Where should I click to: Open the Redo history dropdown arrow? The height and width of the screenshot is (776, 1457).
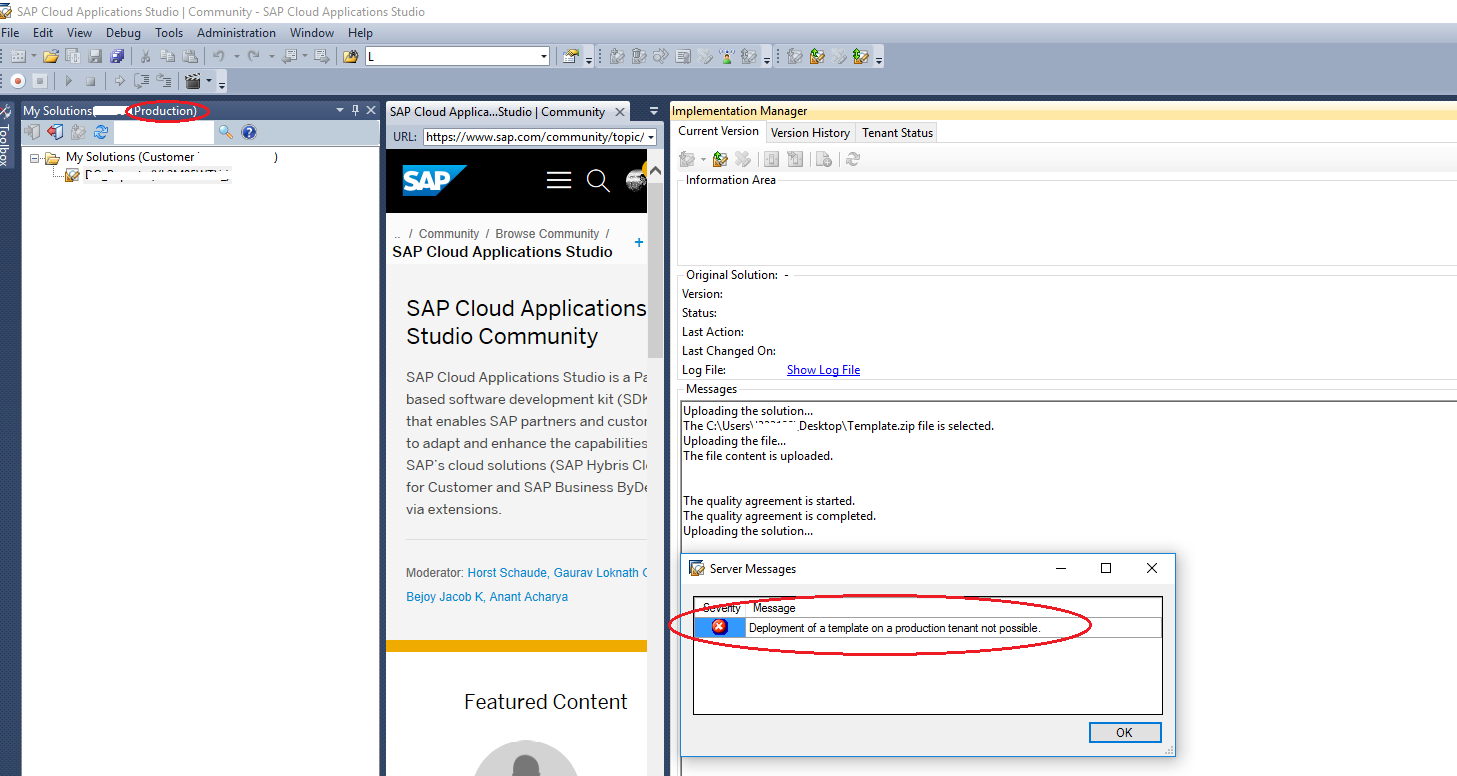[x=270, y=57]
